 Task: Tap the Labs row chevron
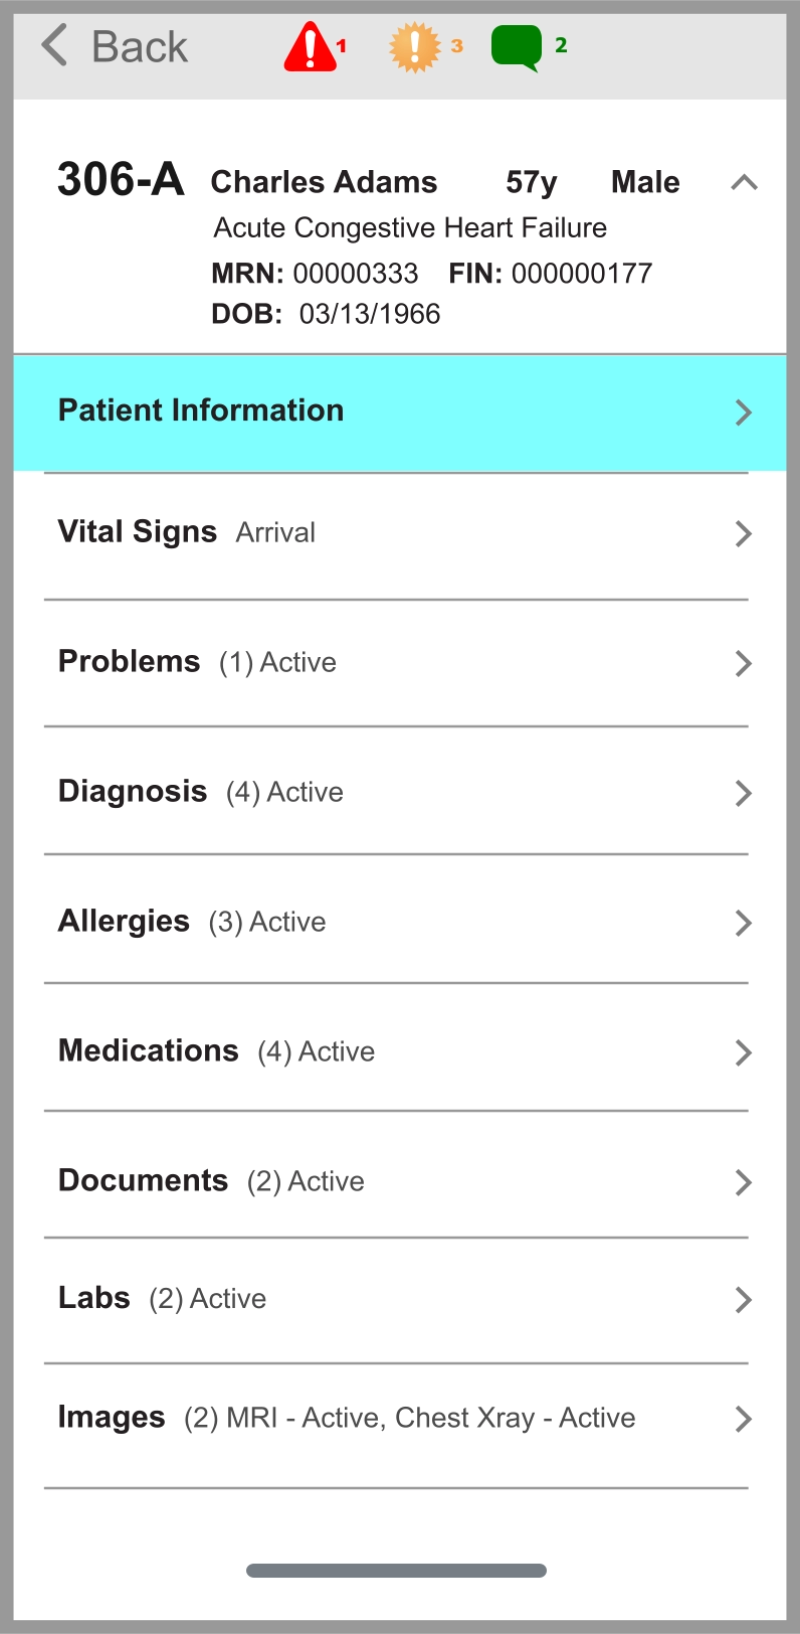coord(743,1299)
